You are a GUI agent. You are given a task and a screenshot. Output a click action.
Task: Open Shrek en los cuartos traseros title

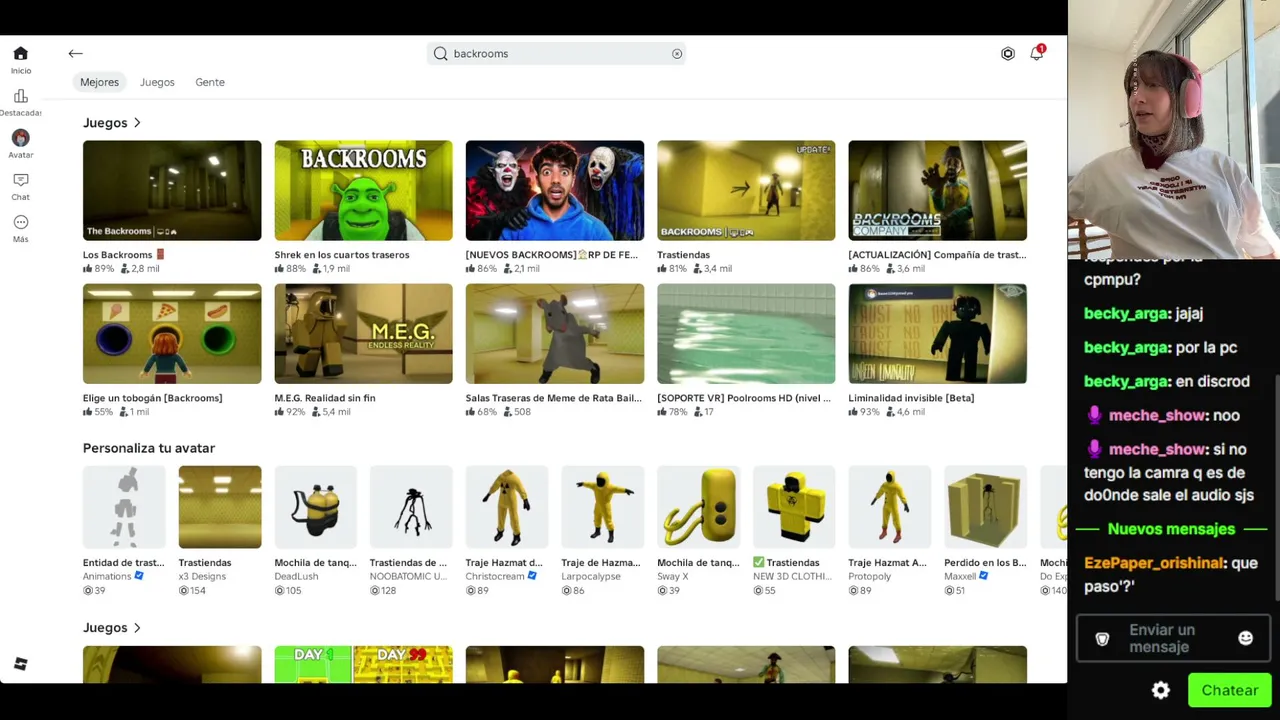[x=342, y=255]
